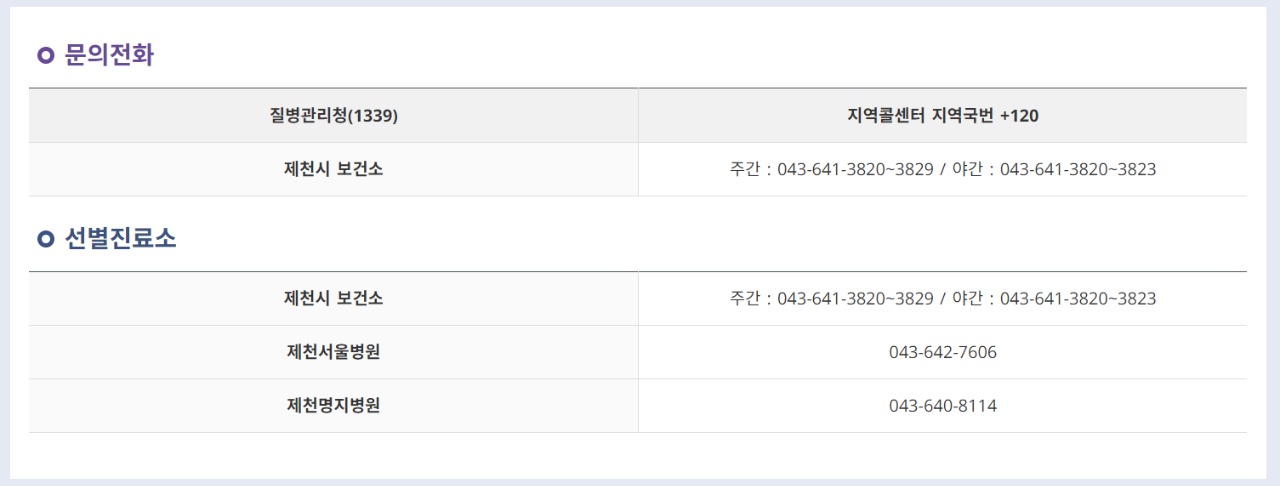The height and width of the screenshot is (486, 1280).
Task: Select the 제천서울병원 row label
Action: (x=333, y=352)
